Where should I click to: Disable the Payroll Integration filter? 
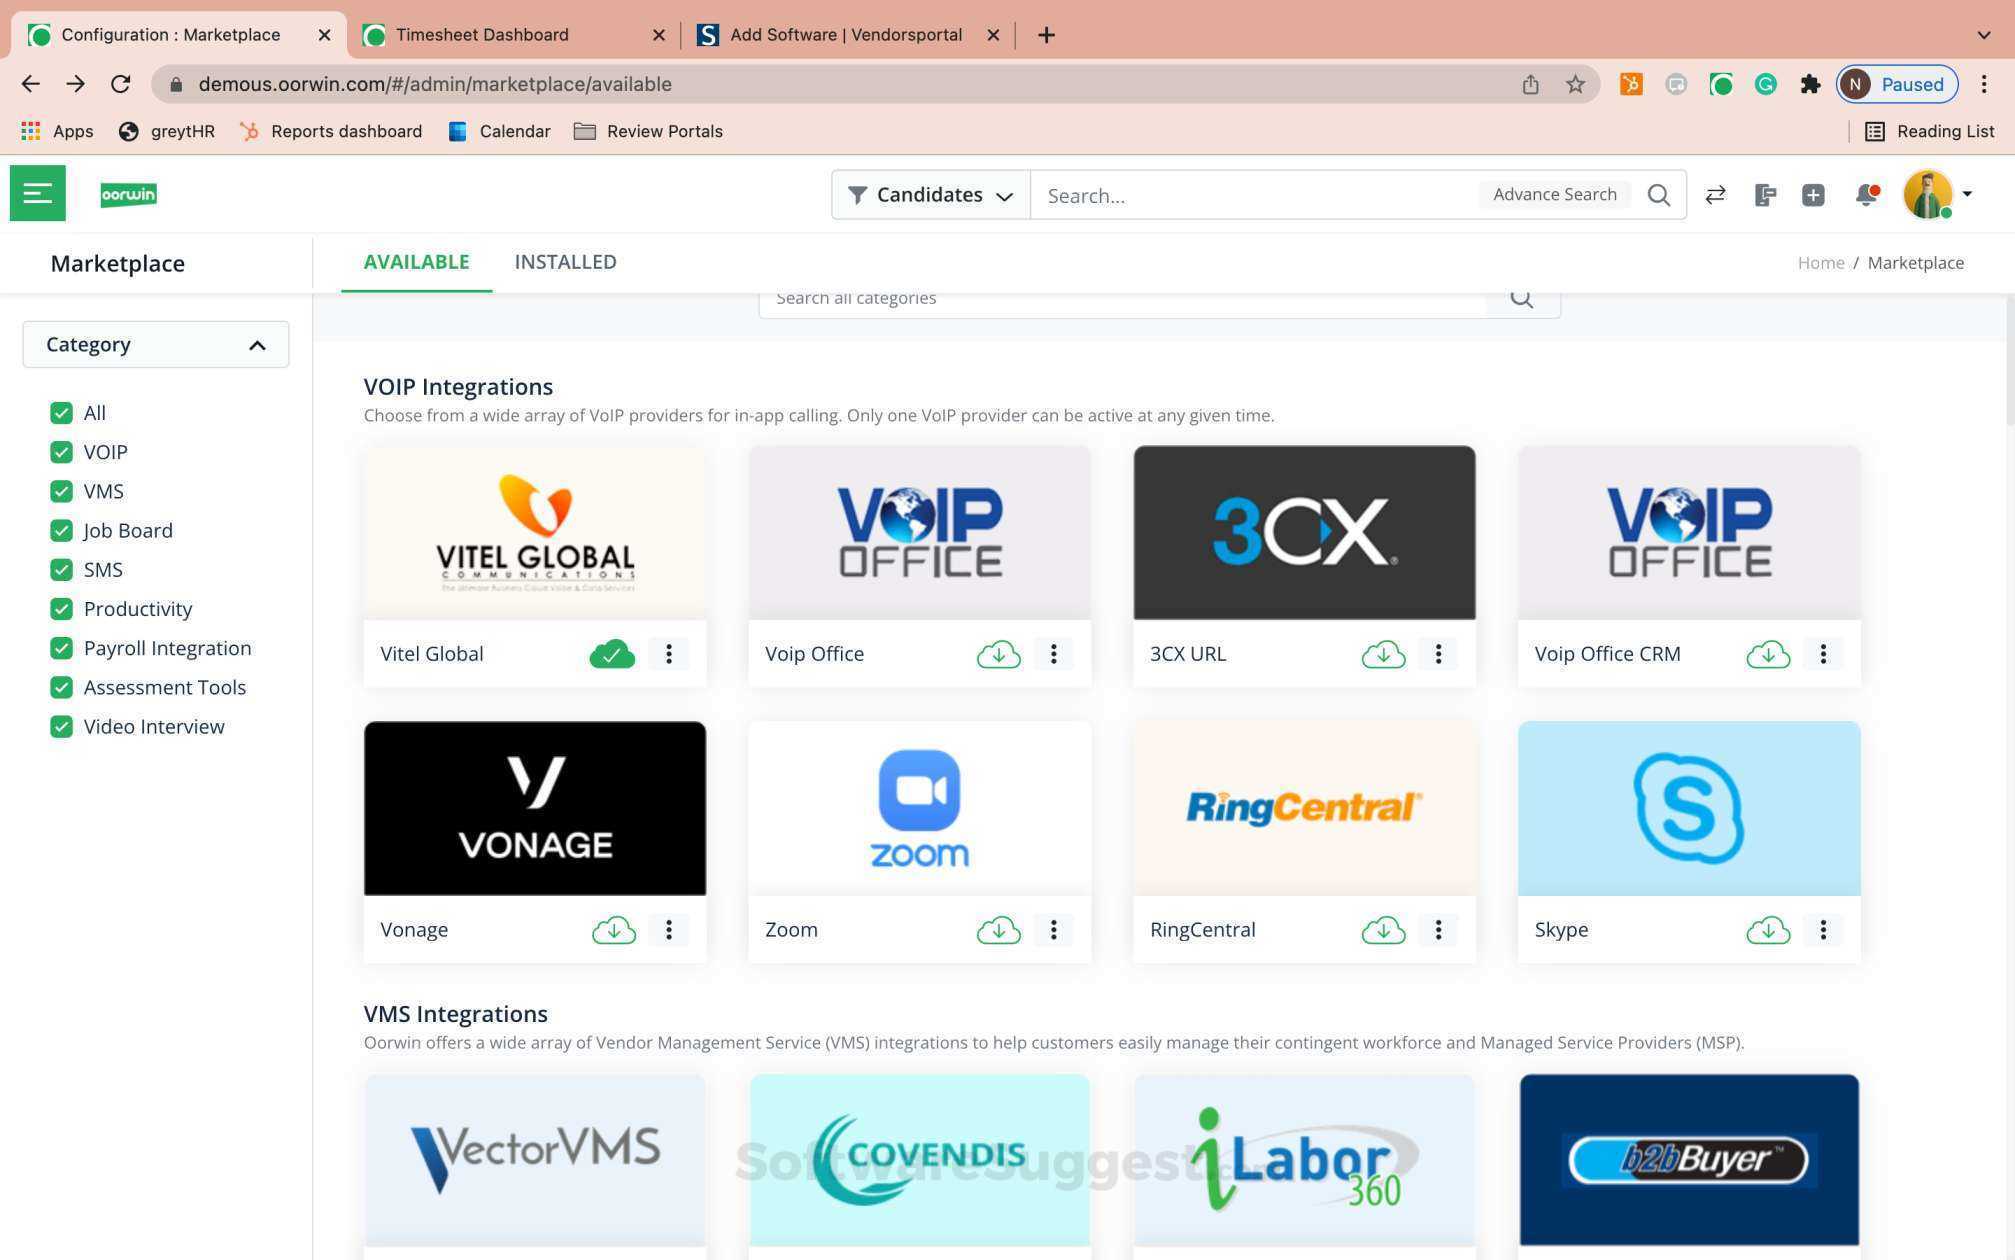point(61,648)
